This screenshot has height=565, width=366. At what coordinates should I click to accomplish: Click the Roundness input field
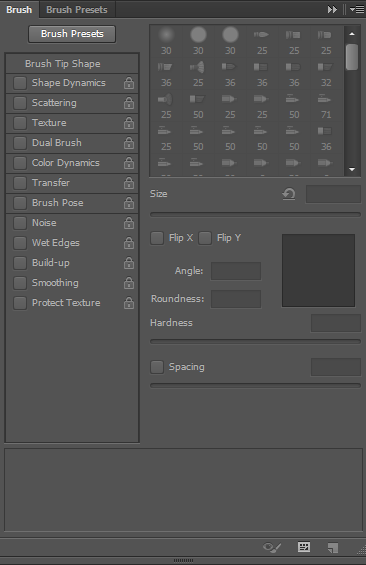(236, 299)
